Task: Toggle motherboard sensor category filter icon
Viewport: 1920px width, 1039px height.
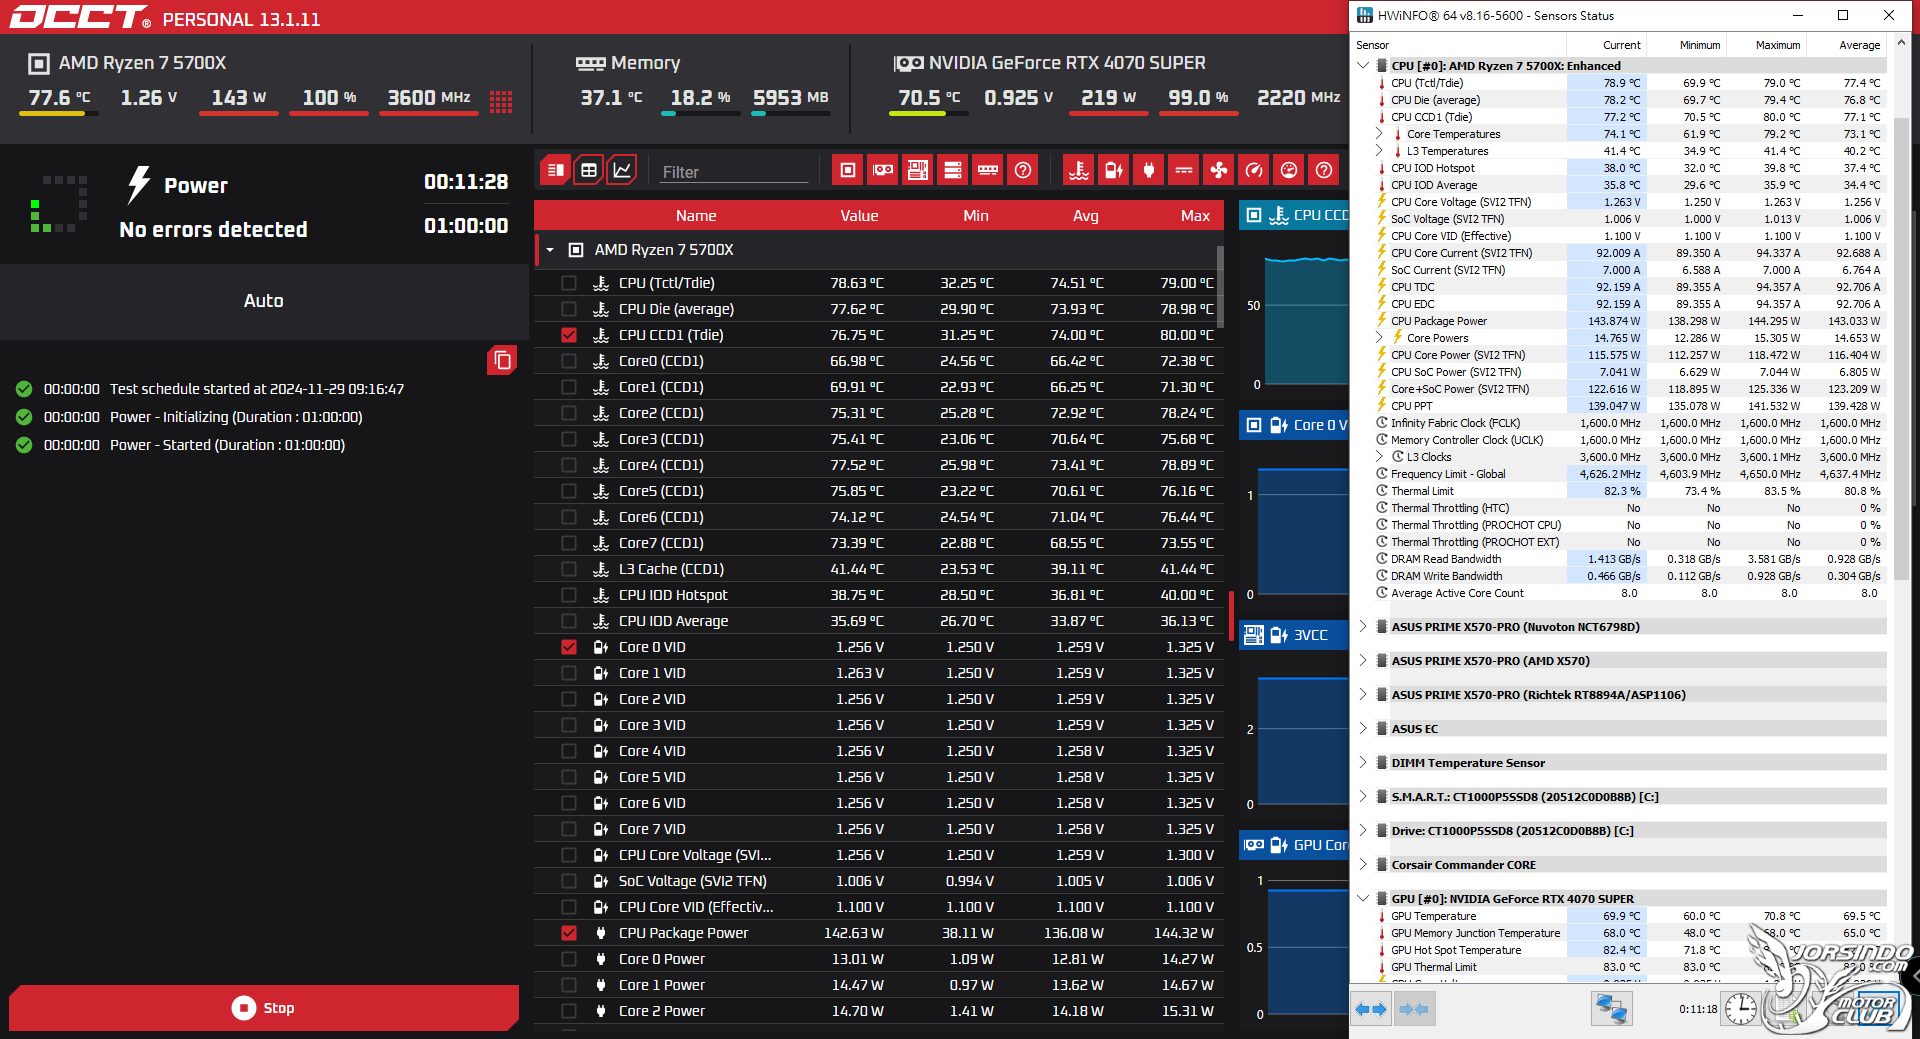Action: click(x=918, y=170)
